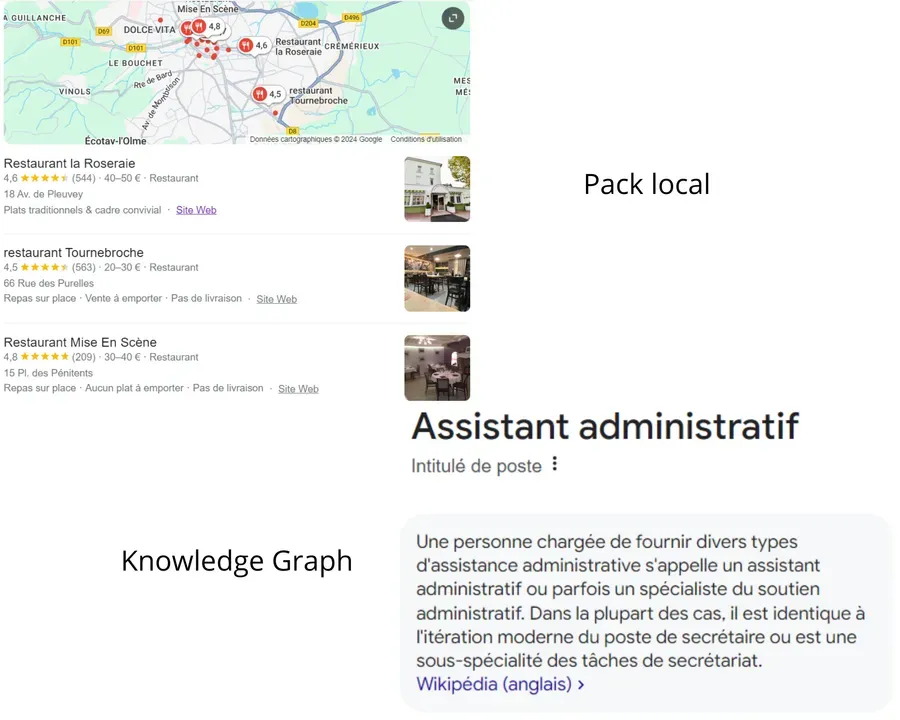900x720 pixels.
Task: Open Restaurant la Roseraie's Site Web link
Action: (x=196, y=210)
